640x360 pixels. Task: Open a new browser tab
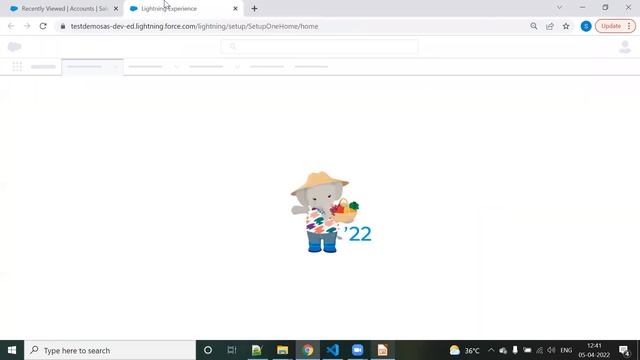click(x=254, y=9)
